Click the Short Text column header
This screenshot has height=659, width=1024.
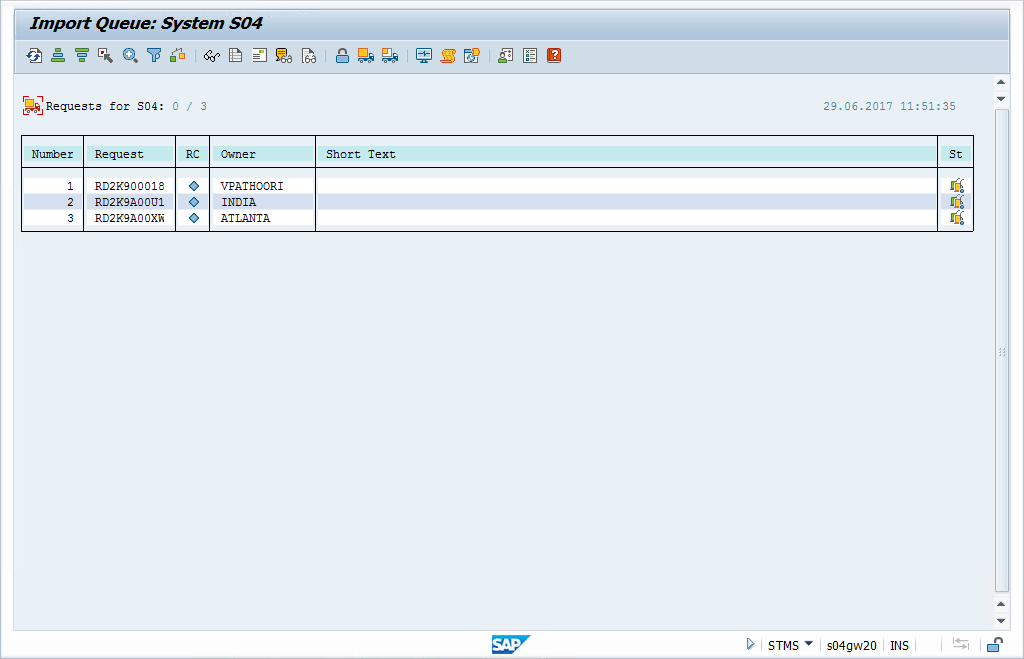(x=361, y=154)
